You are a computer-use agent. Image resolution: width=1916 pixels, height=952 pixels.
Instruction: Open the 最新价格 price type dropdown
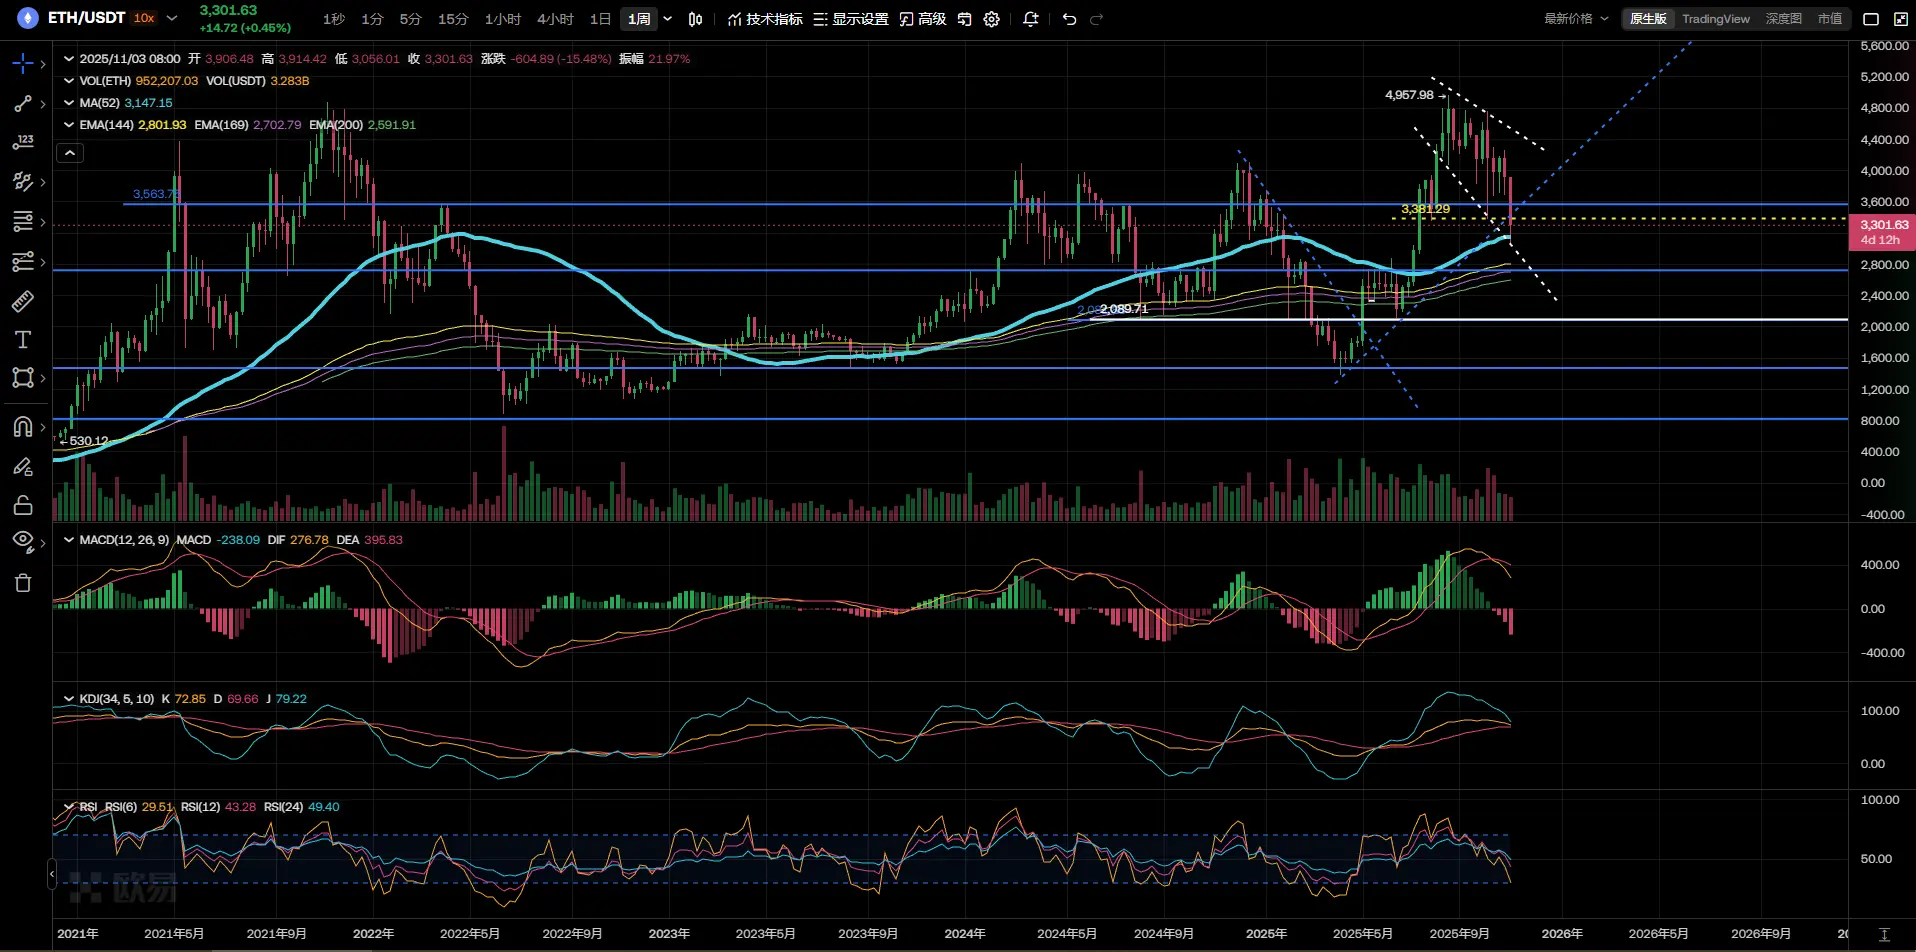[1576, 19]
